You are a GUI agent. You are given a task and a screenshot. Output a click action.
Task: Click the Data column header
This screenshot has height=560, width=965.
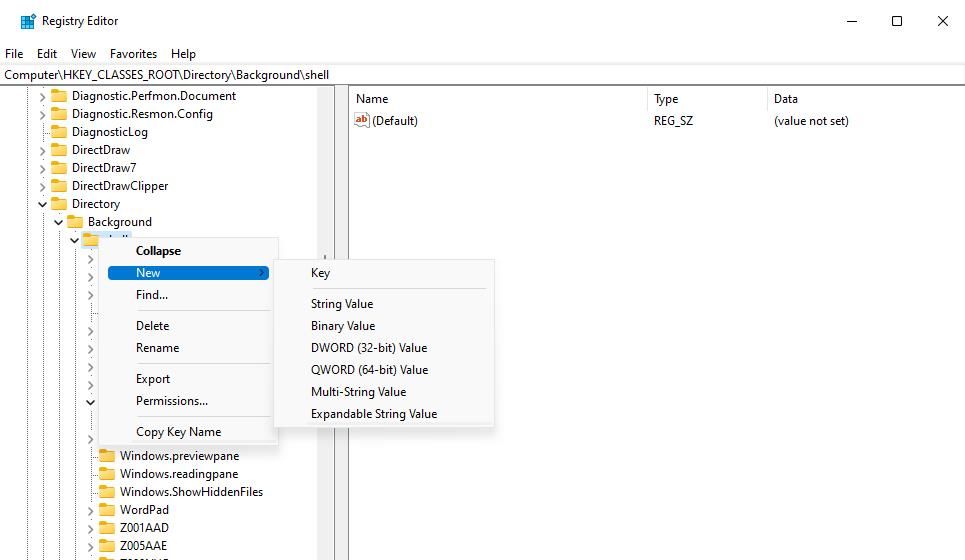pyautogui.click(x=865, y=98)
